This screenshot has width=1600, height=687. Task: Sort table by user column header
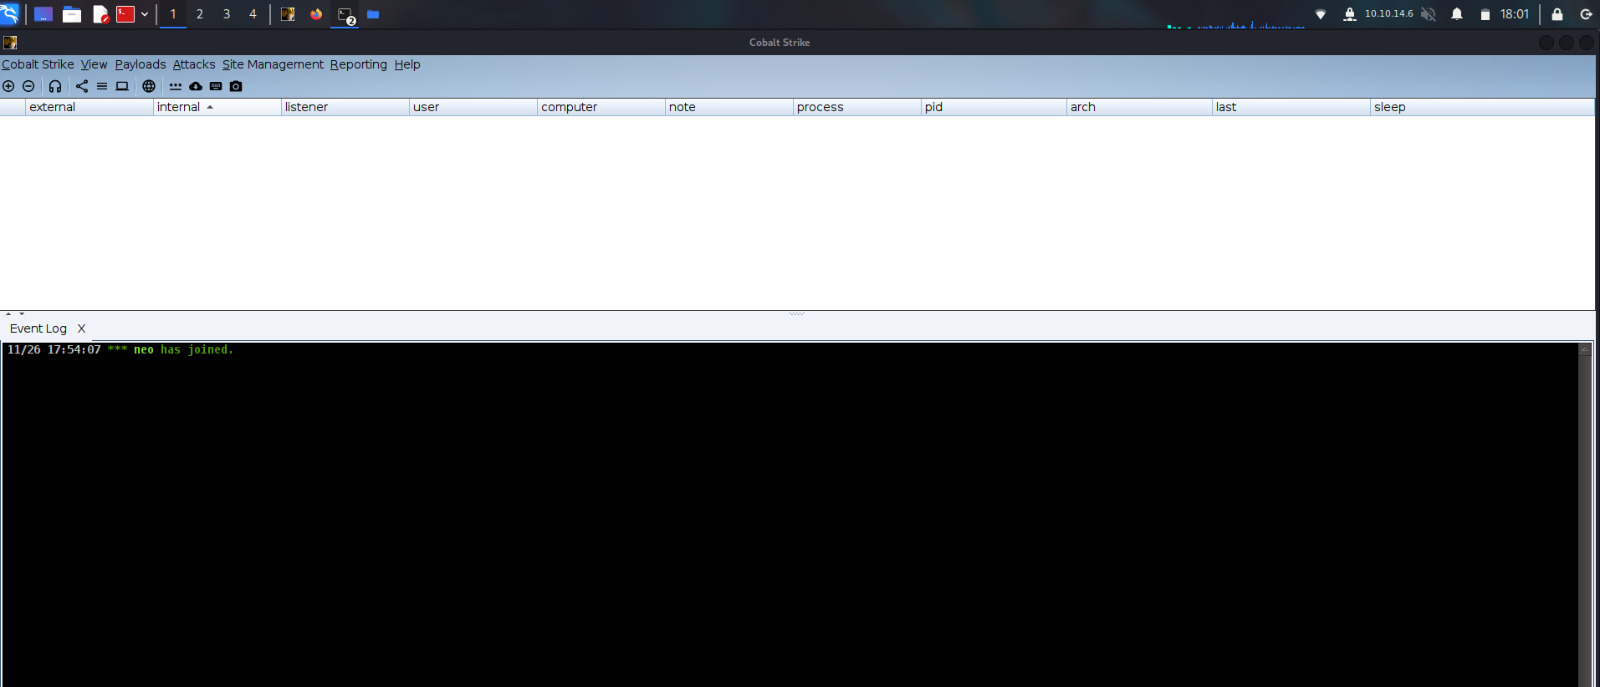point(473,107)
